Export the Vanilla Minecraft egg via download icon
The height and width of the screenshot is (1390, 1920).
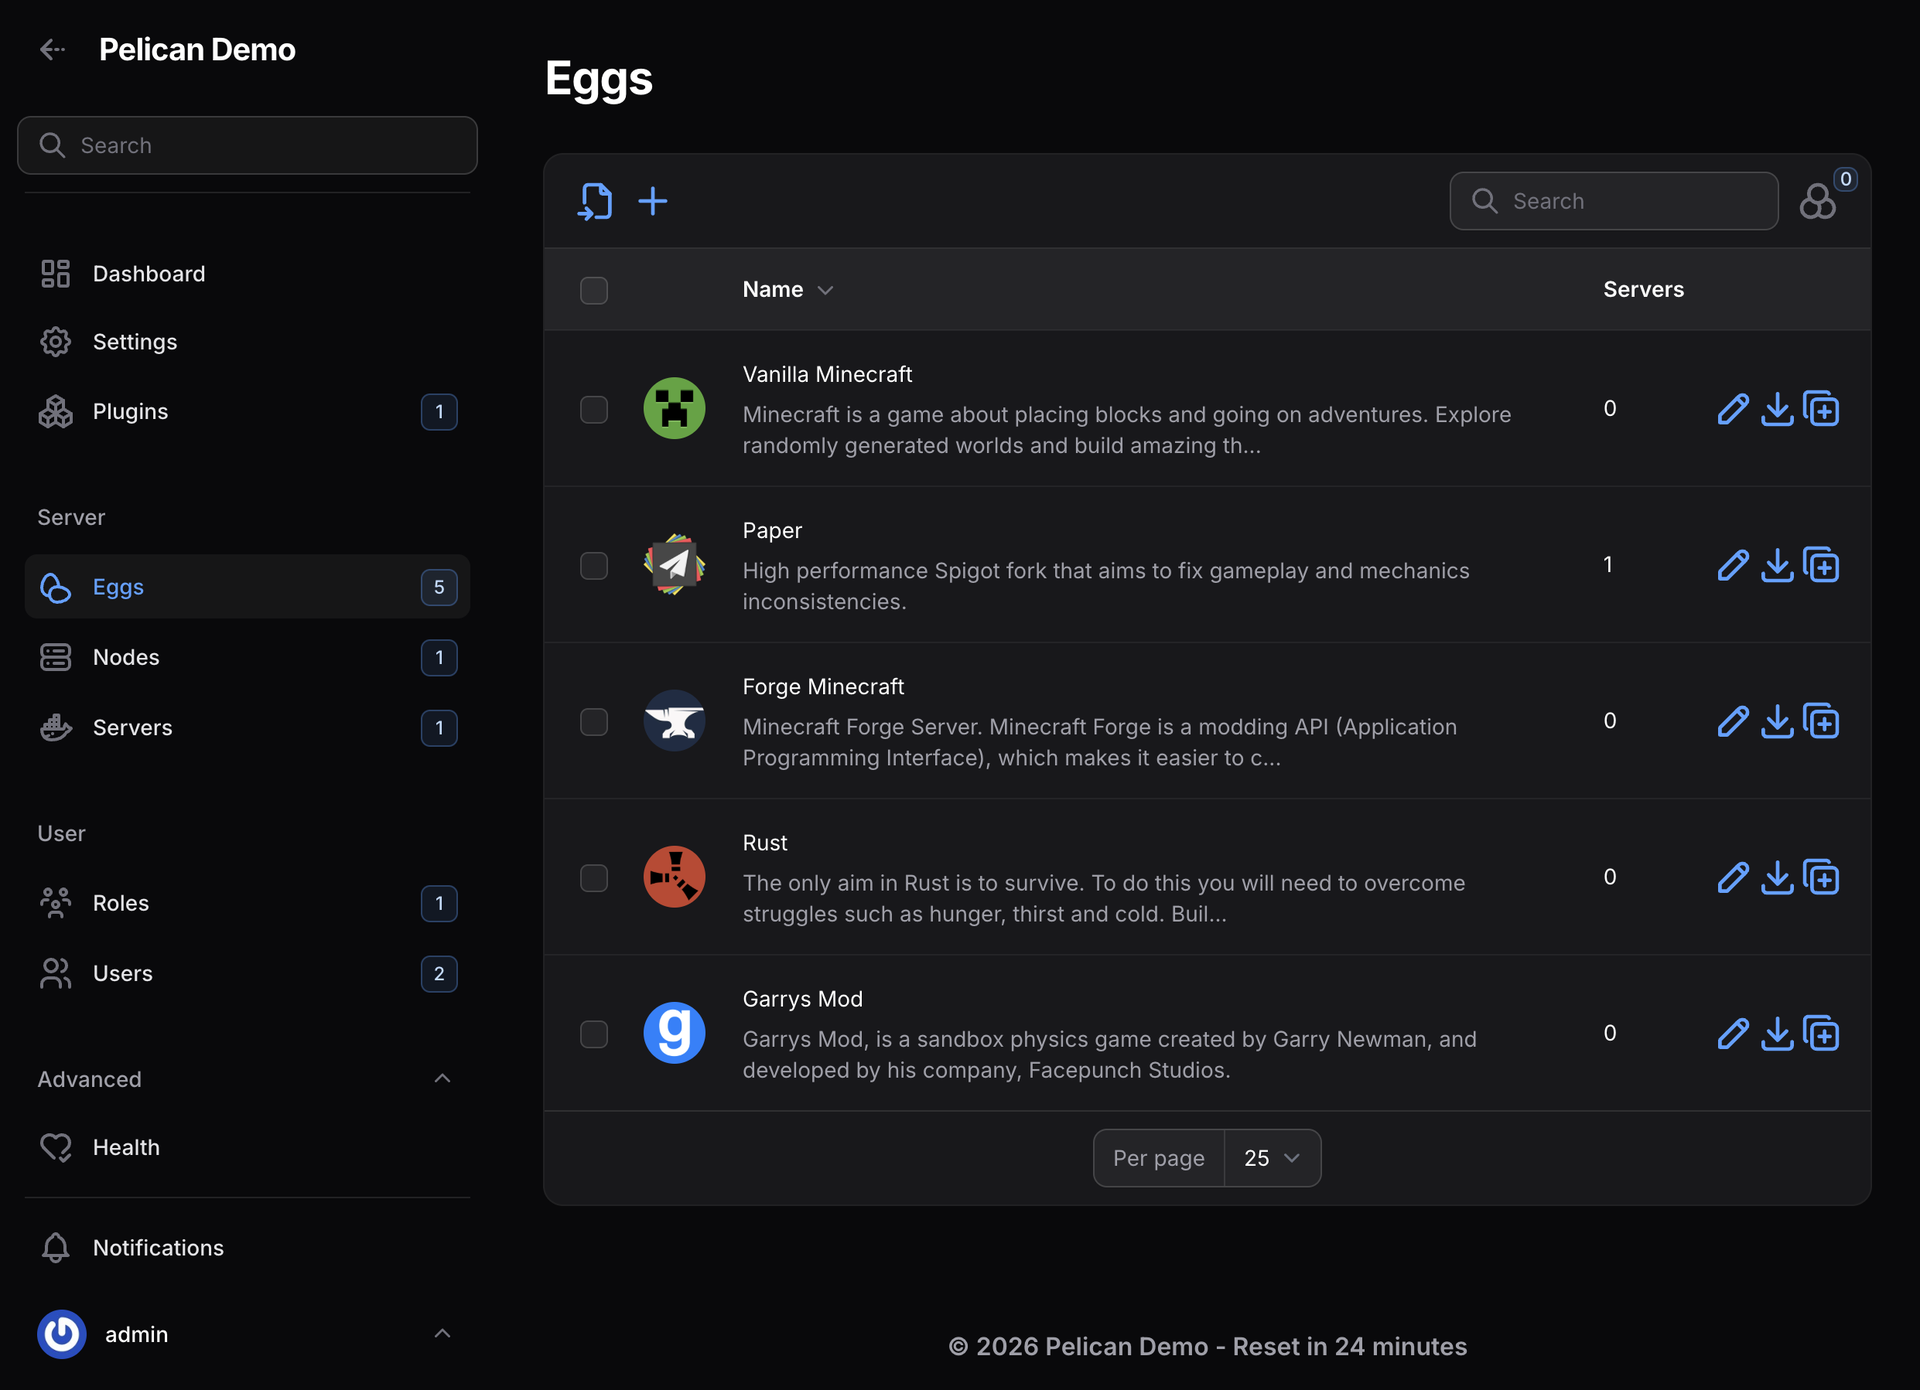click(x=1777, y=409)
